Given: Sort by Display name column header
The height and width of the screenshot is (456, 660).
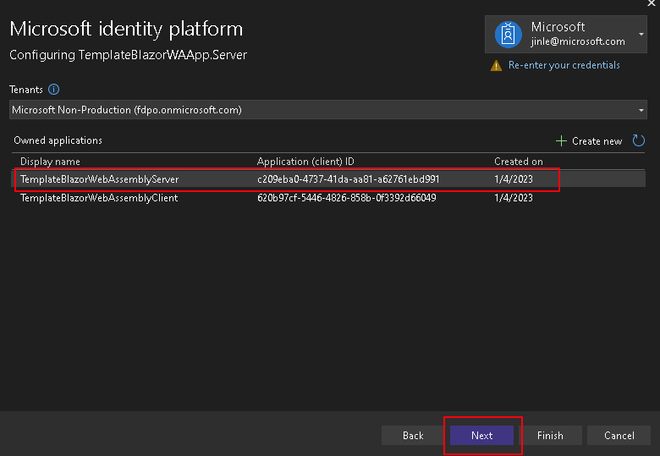Looking at the screenshot, I should pos(50,162).
